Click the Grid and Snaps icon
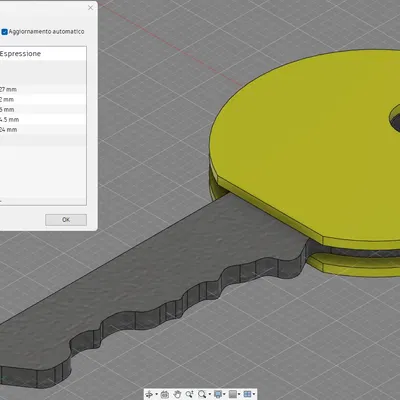400x400 pixels. (x=233, y=394)
